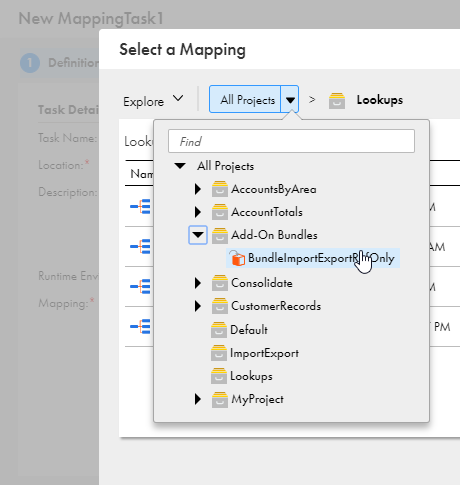Select AccountsByArea in the tree
This screenshot has width=460, height=485.
274,189
